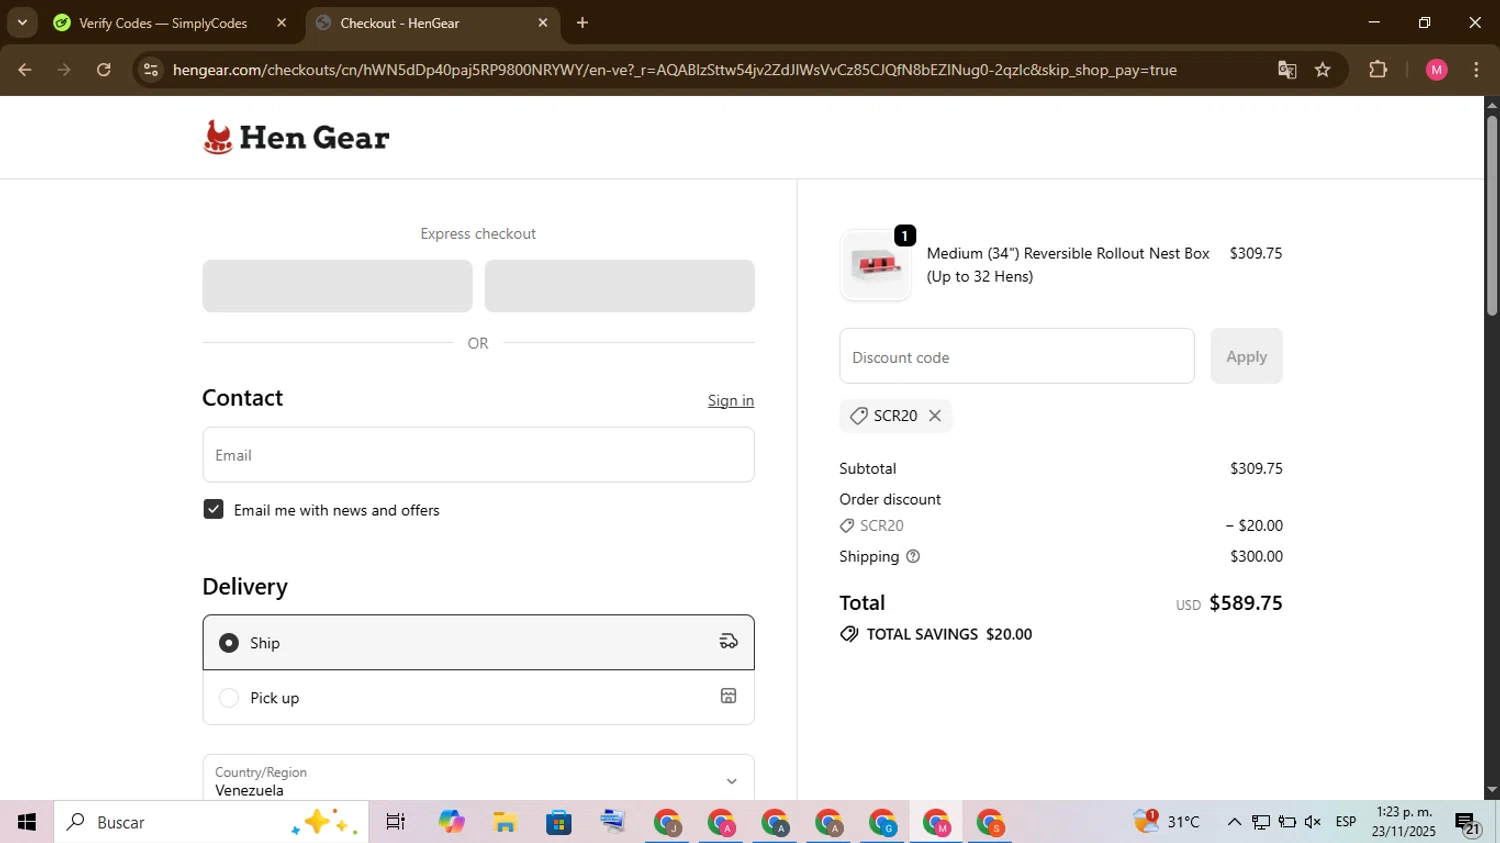The width and height of the screenshot is (1500, 843).
Task: Open shipping info help icon
Action: click(x=913, y=557)
